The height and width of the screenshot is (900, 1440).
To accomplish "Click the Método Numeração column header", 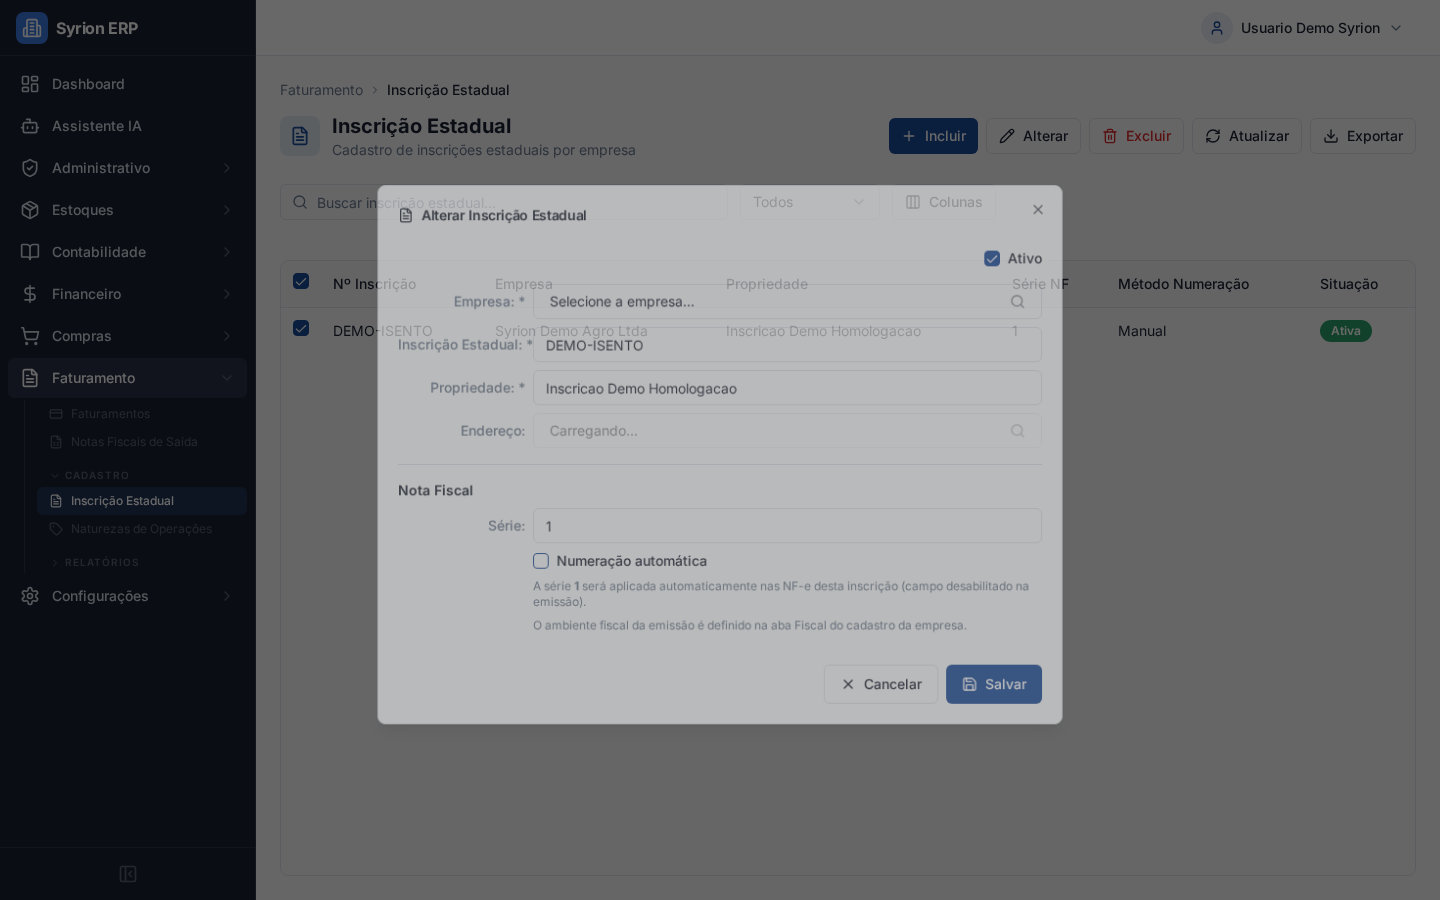I will (x=1183, y=284).
